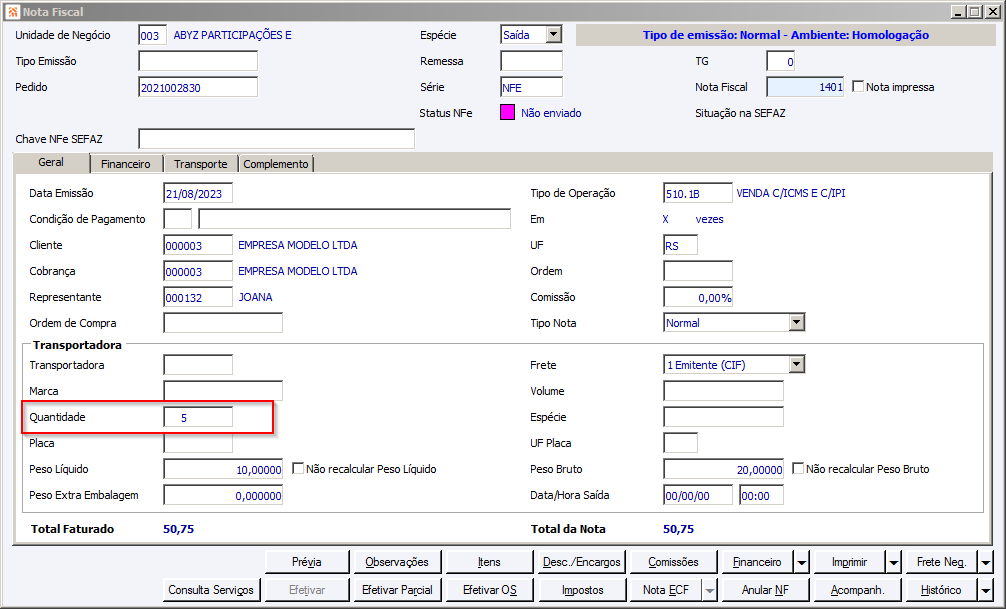Click the Prévia button

[307, 562]
